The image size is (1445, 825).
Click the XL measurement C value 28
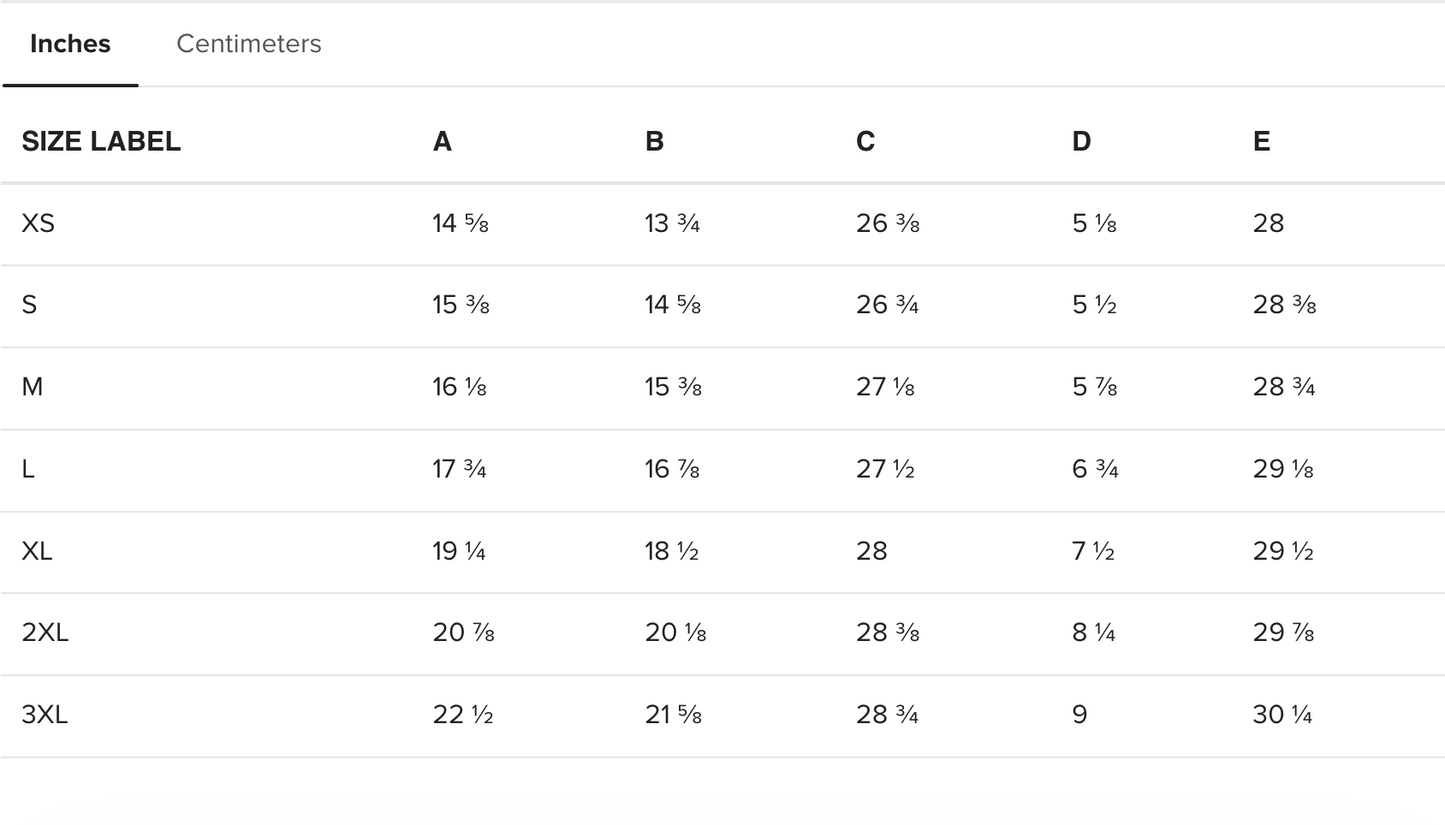pyautogui.click(x=871, y=551)
